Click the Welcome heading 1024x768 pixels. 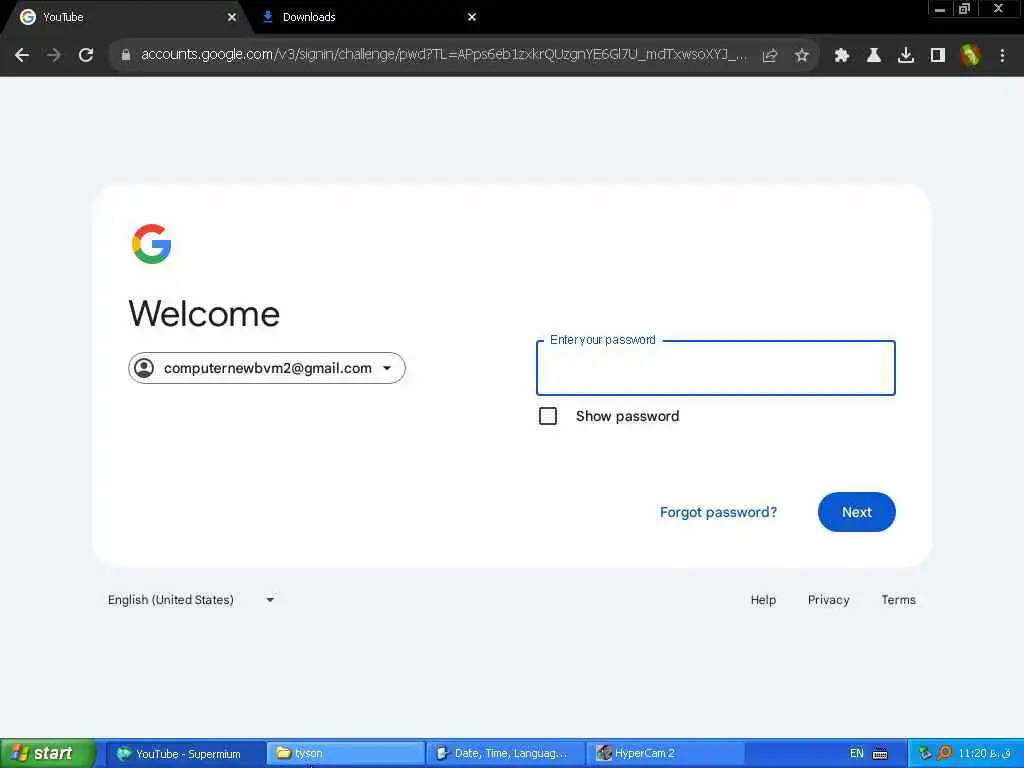point(204,313)
